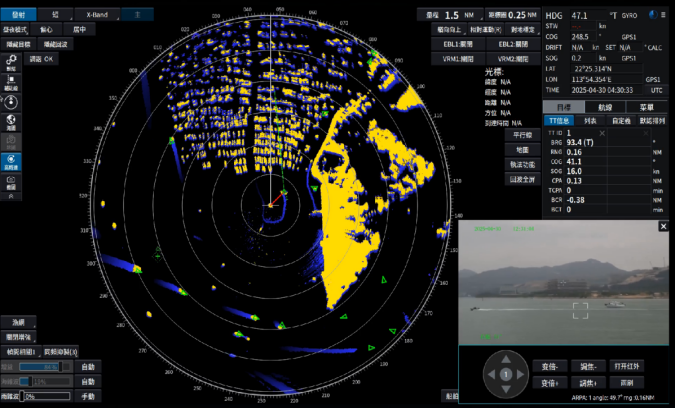675x408 pixels.
Task: Adjust the sea clutter slider
Action: pos(45,381)
